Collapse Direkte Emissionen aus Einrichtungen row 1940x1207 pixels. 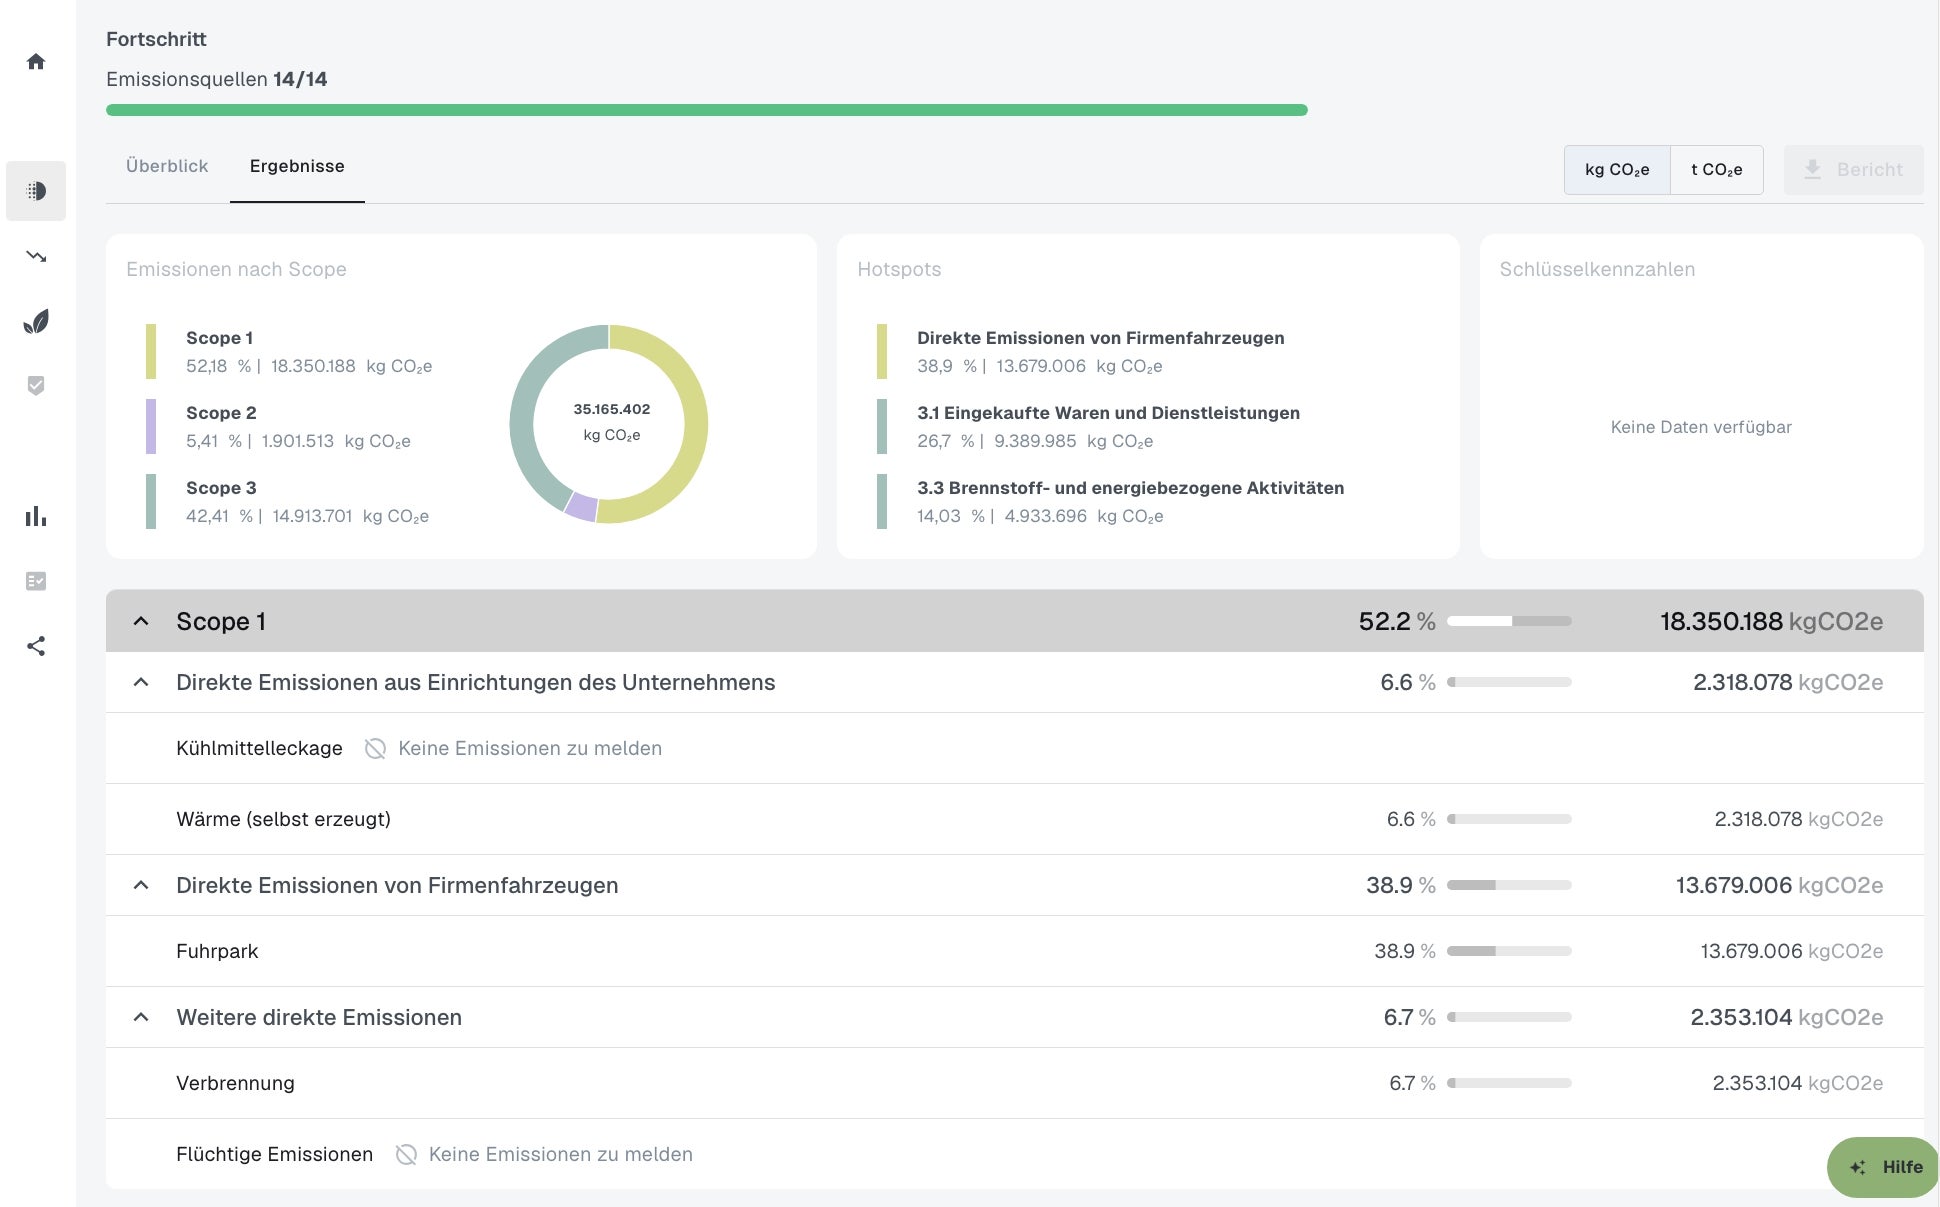(x=141, y=682)
